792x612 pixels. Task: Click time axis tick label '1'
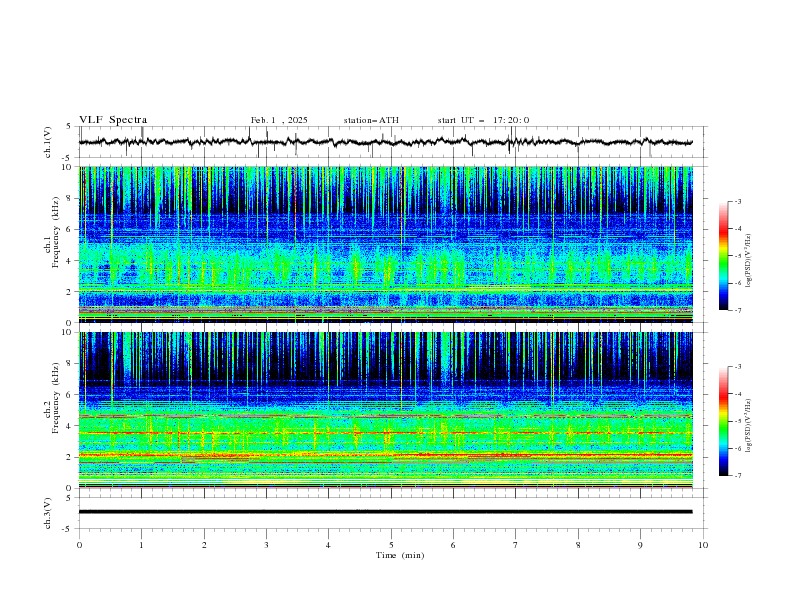(x=141, y=545)
